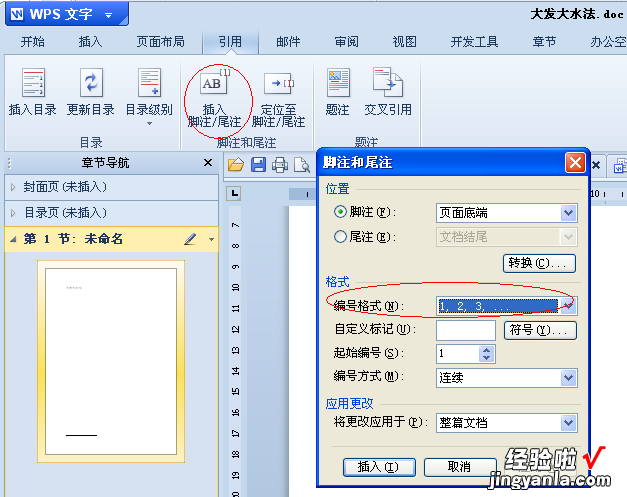
Task: Click Go to Footnote/Endnote (定位至脚注/尾注) icon
Action: point(279,84)
